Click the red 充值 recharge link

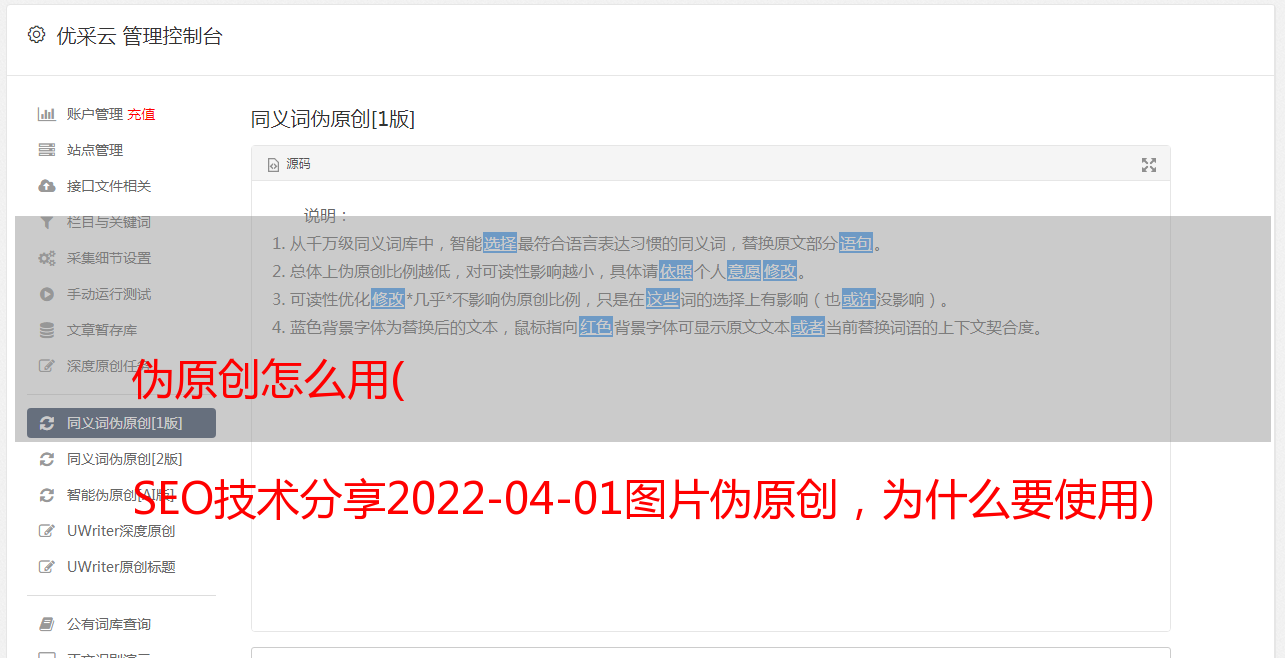[141, 114]
